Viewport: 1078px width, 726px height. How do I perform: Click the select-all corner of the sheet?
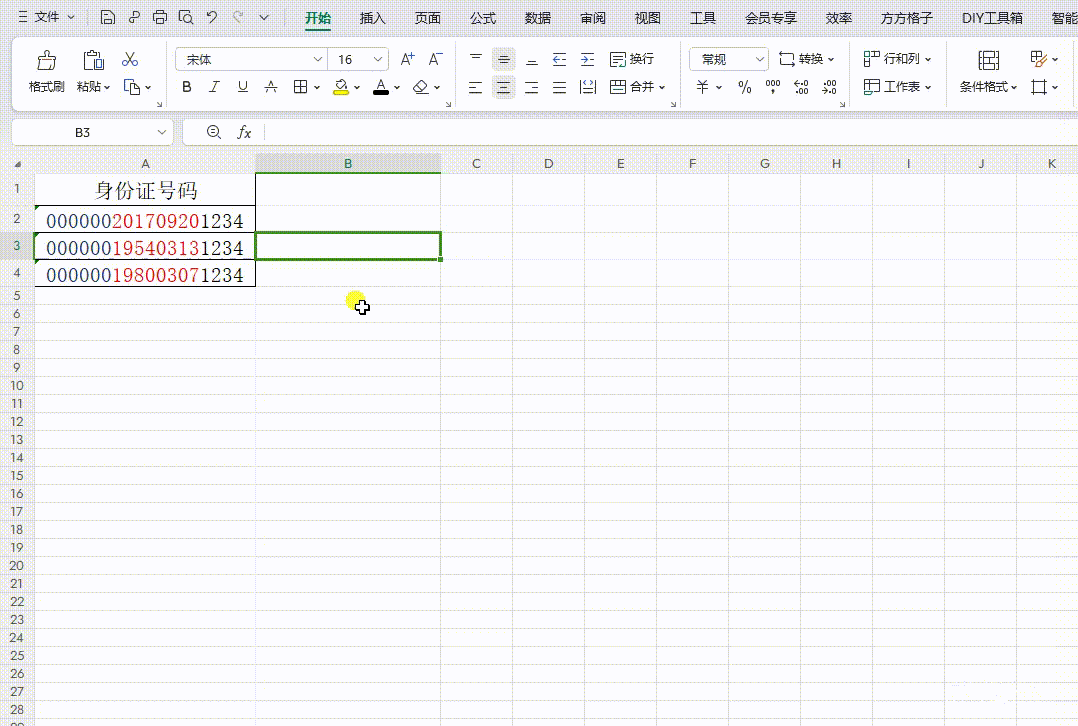click(x=17, y=164)
